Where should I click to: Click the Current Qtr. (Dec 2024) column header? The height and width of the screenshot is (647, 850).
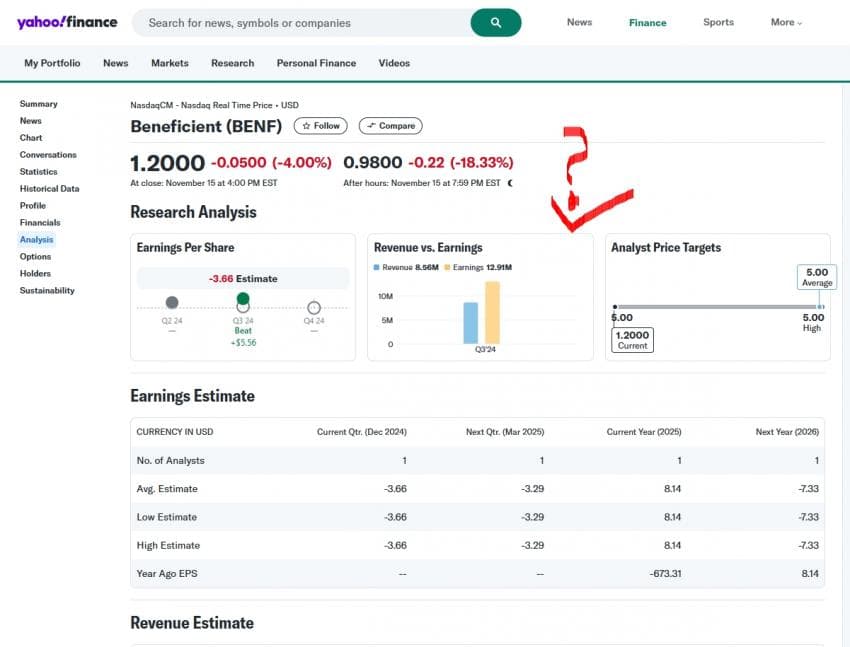click(x=362, y=432)
